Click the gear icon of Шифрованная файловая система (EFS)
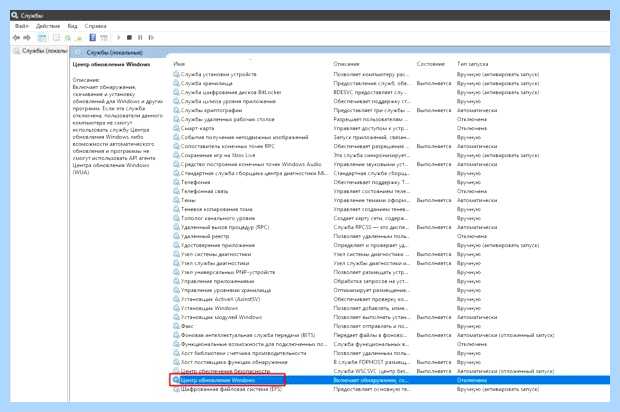 pyautogui.click(x=176, y=389)
